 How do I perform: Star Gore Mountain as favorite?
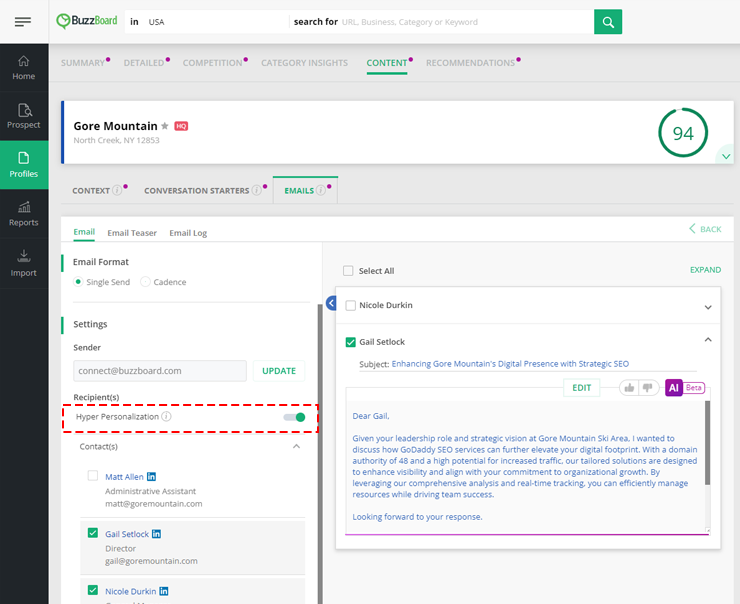[165, 126]
